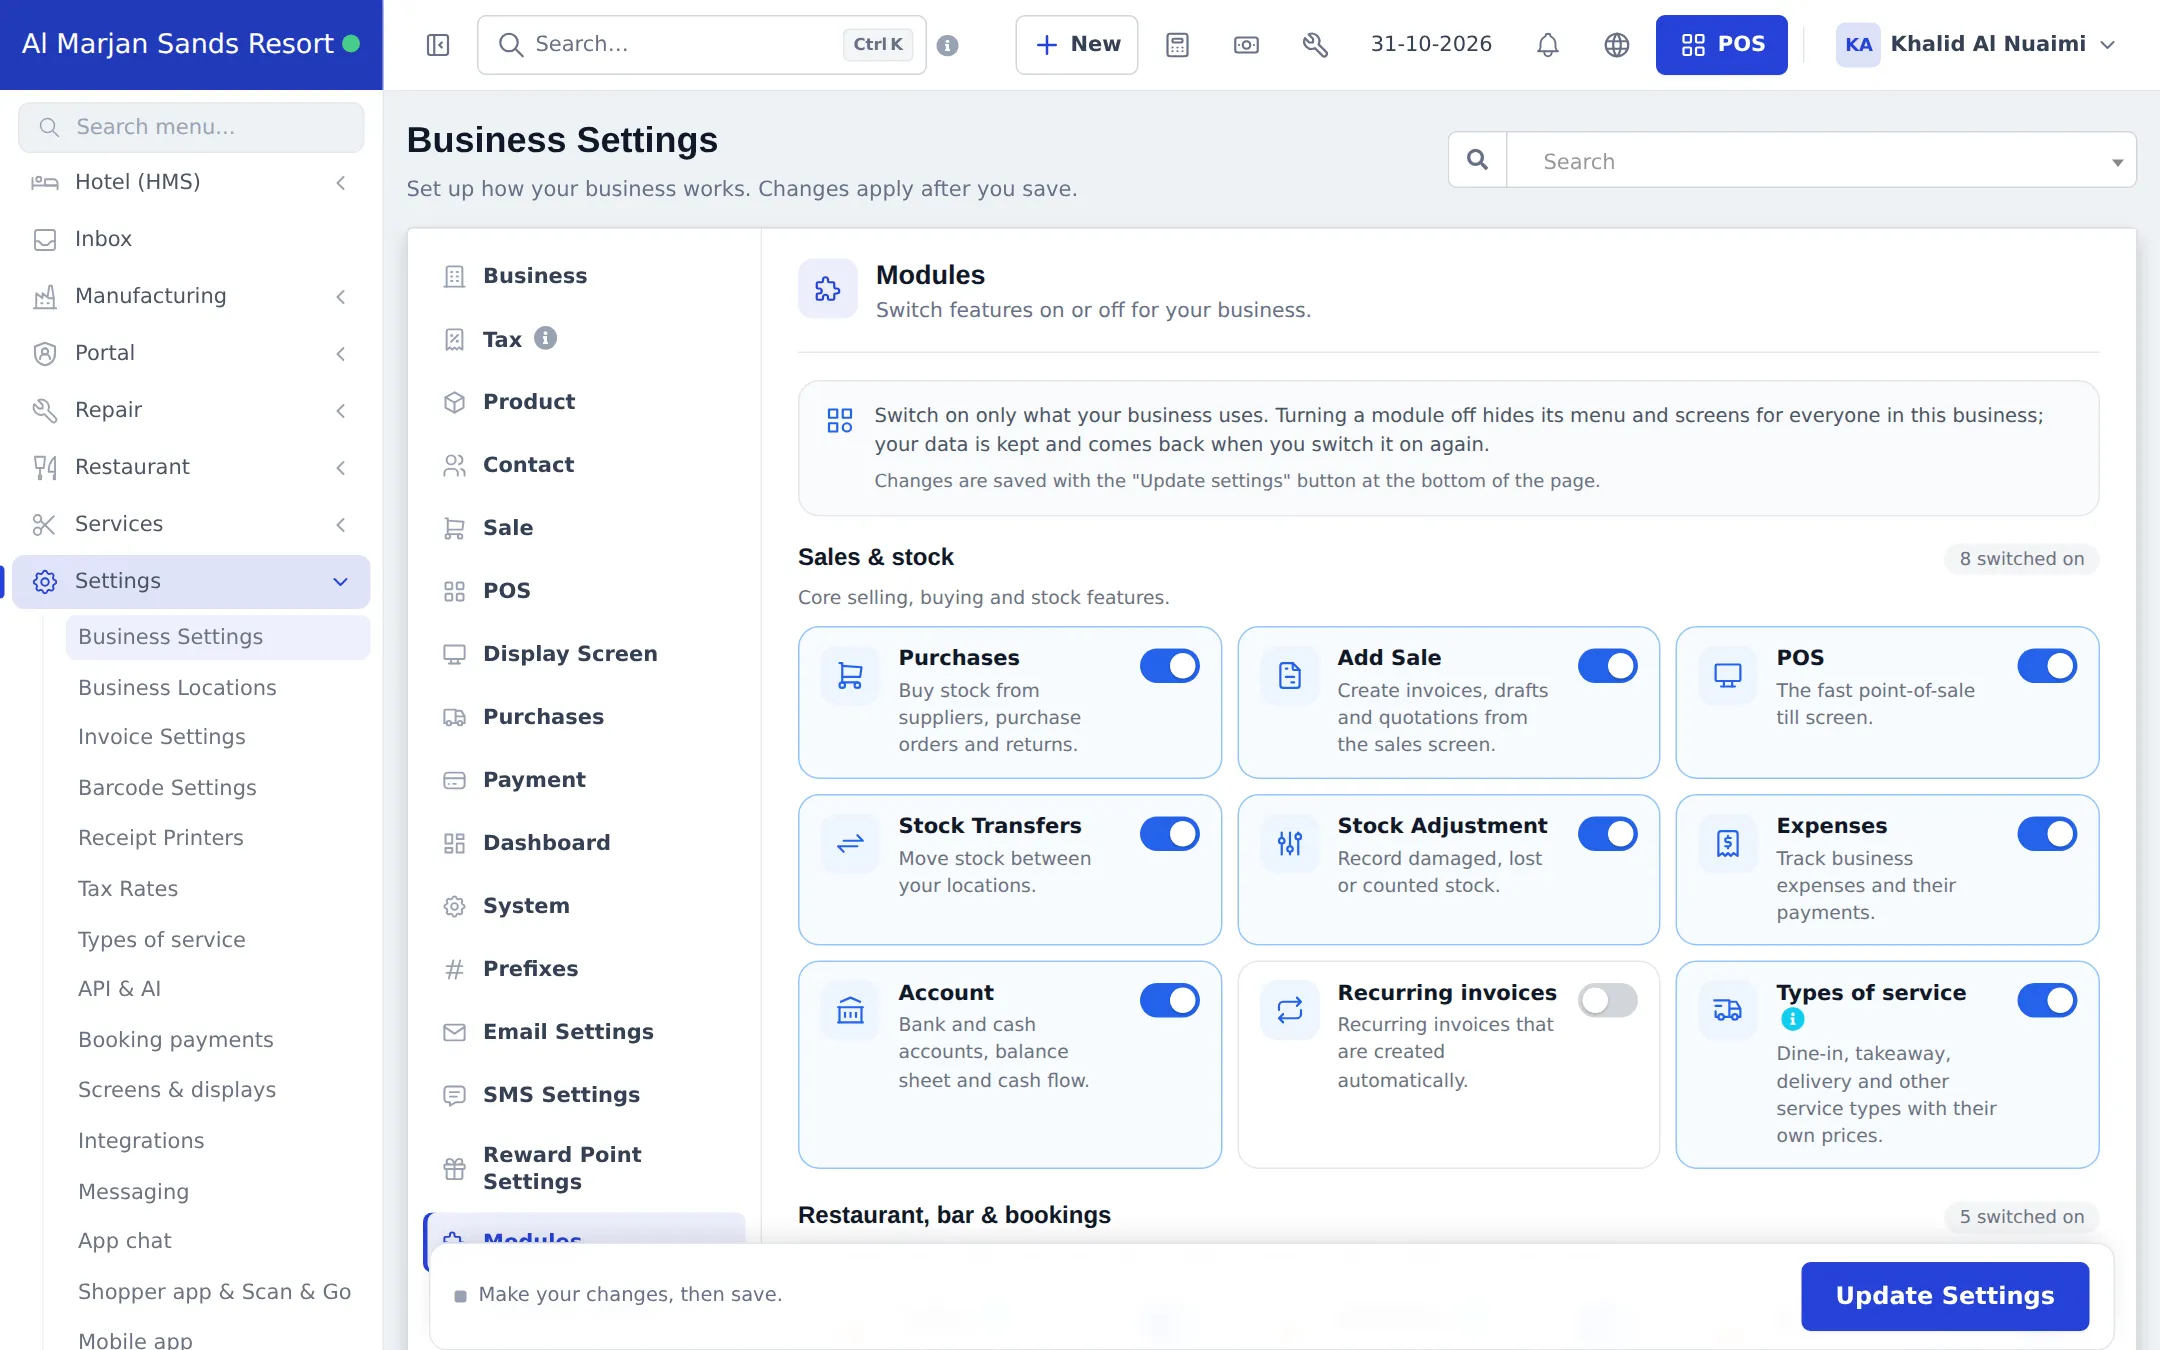Click the globe language icon

(1616, 45)
